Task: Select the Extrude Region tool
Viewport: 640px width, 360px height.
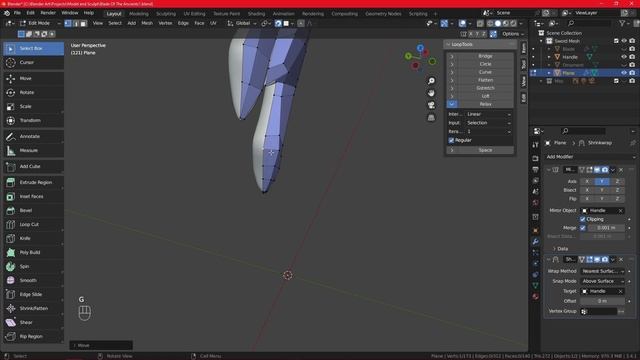Action: coord(33,182)
